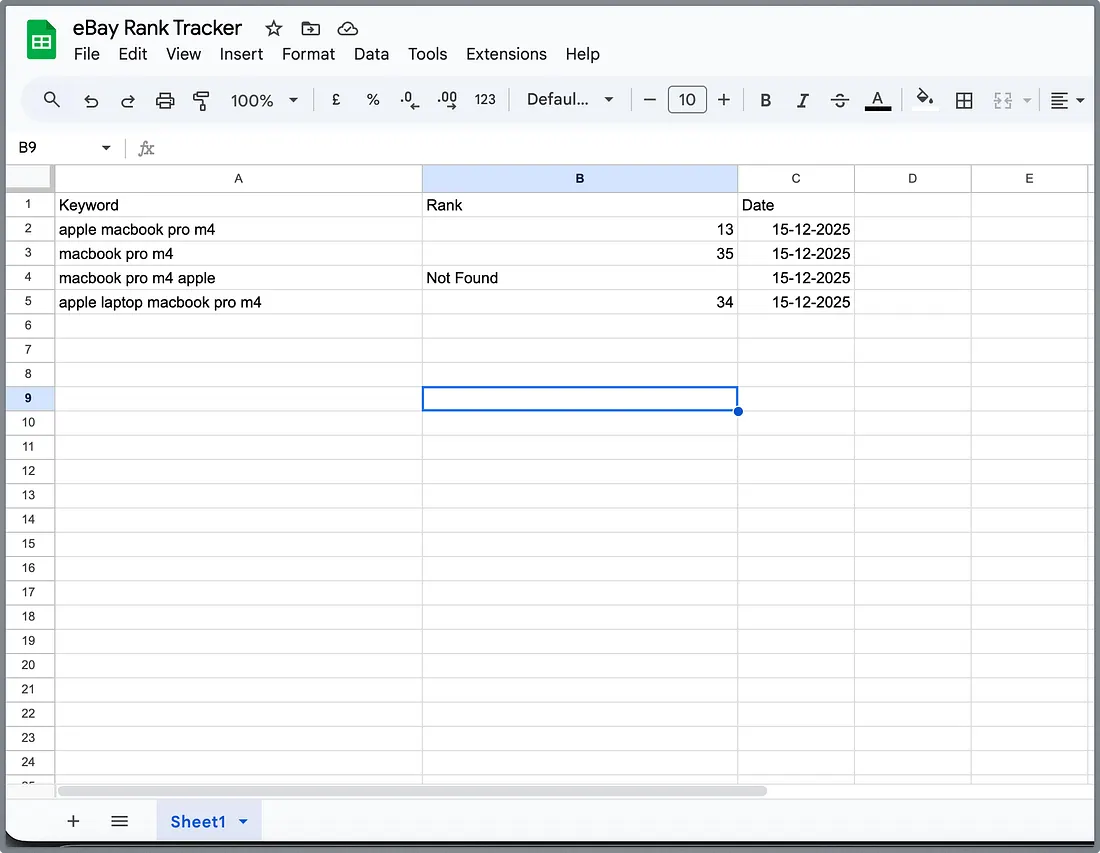The width and height of the screenshot is (1100, 853).
Task: Click the move to folder icon
Action: tap(310, 28)
